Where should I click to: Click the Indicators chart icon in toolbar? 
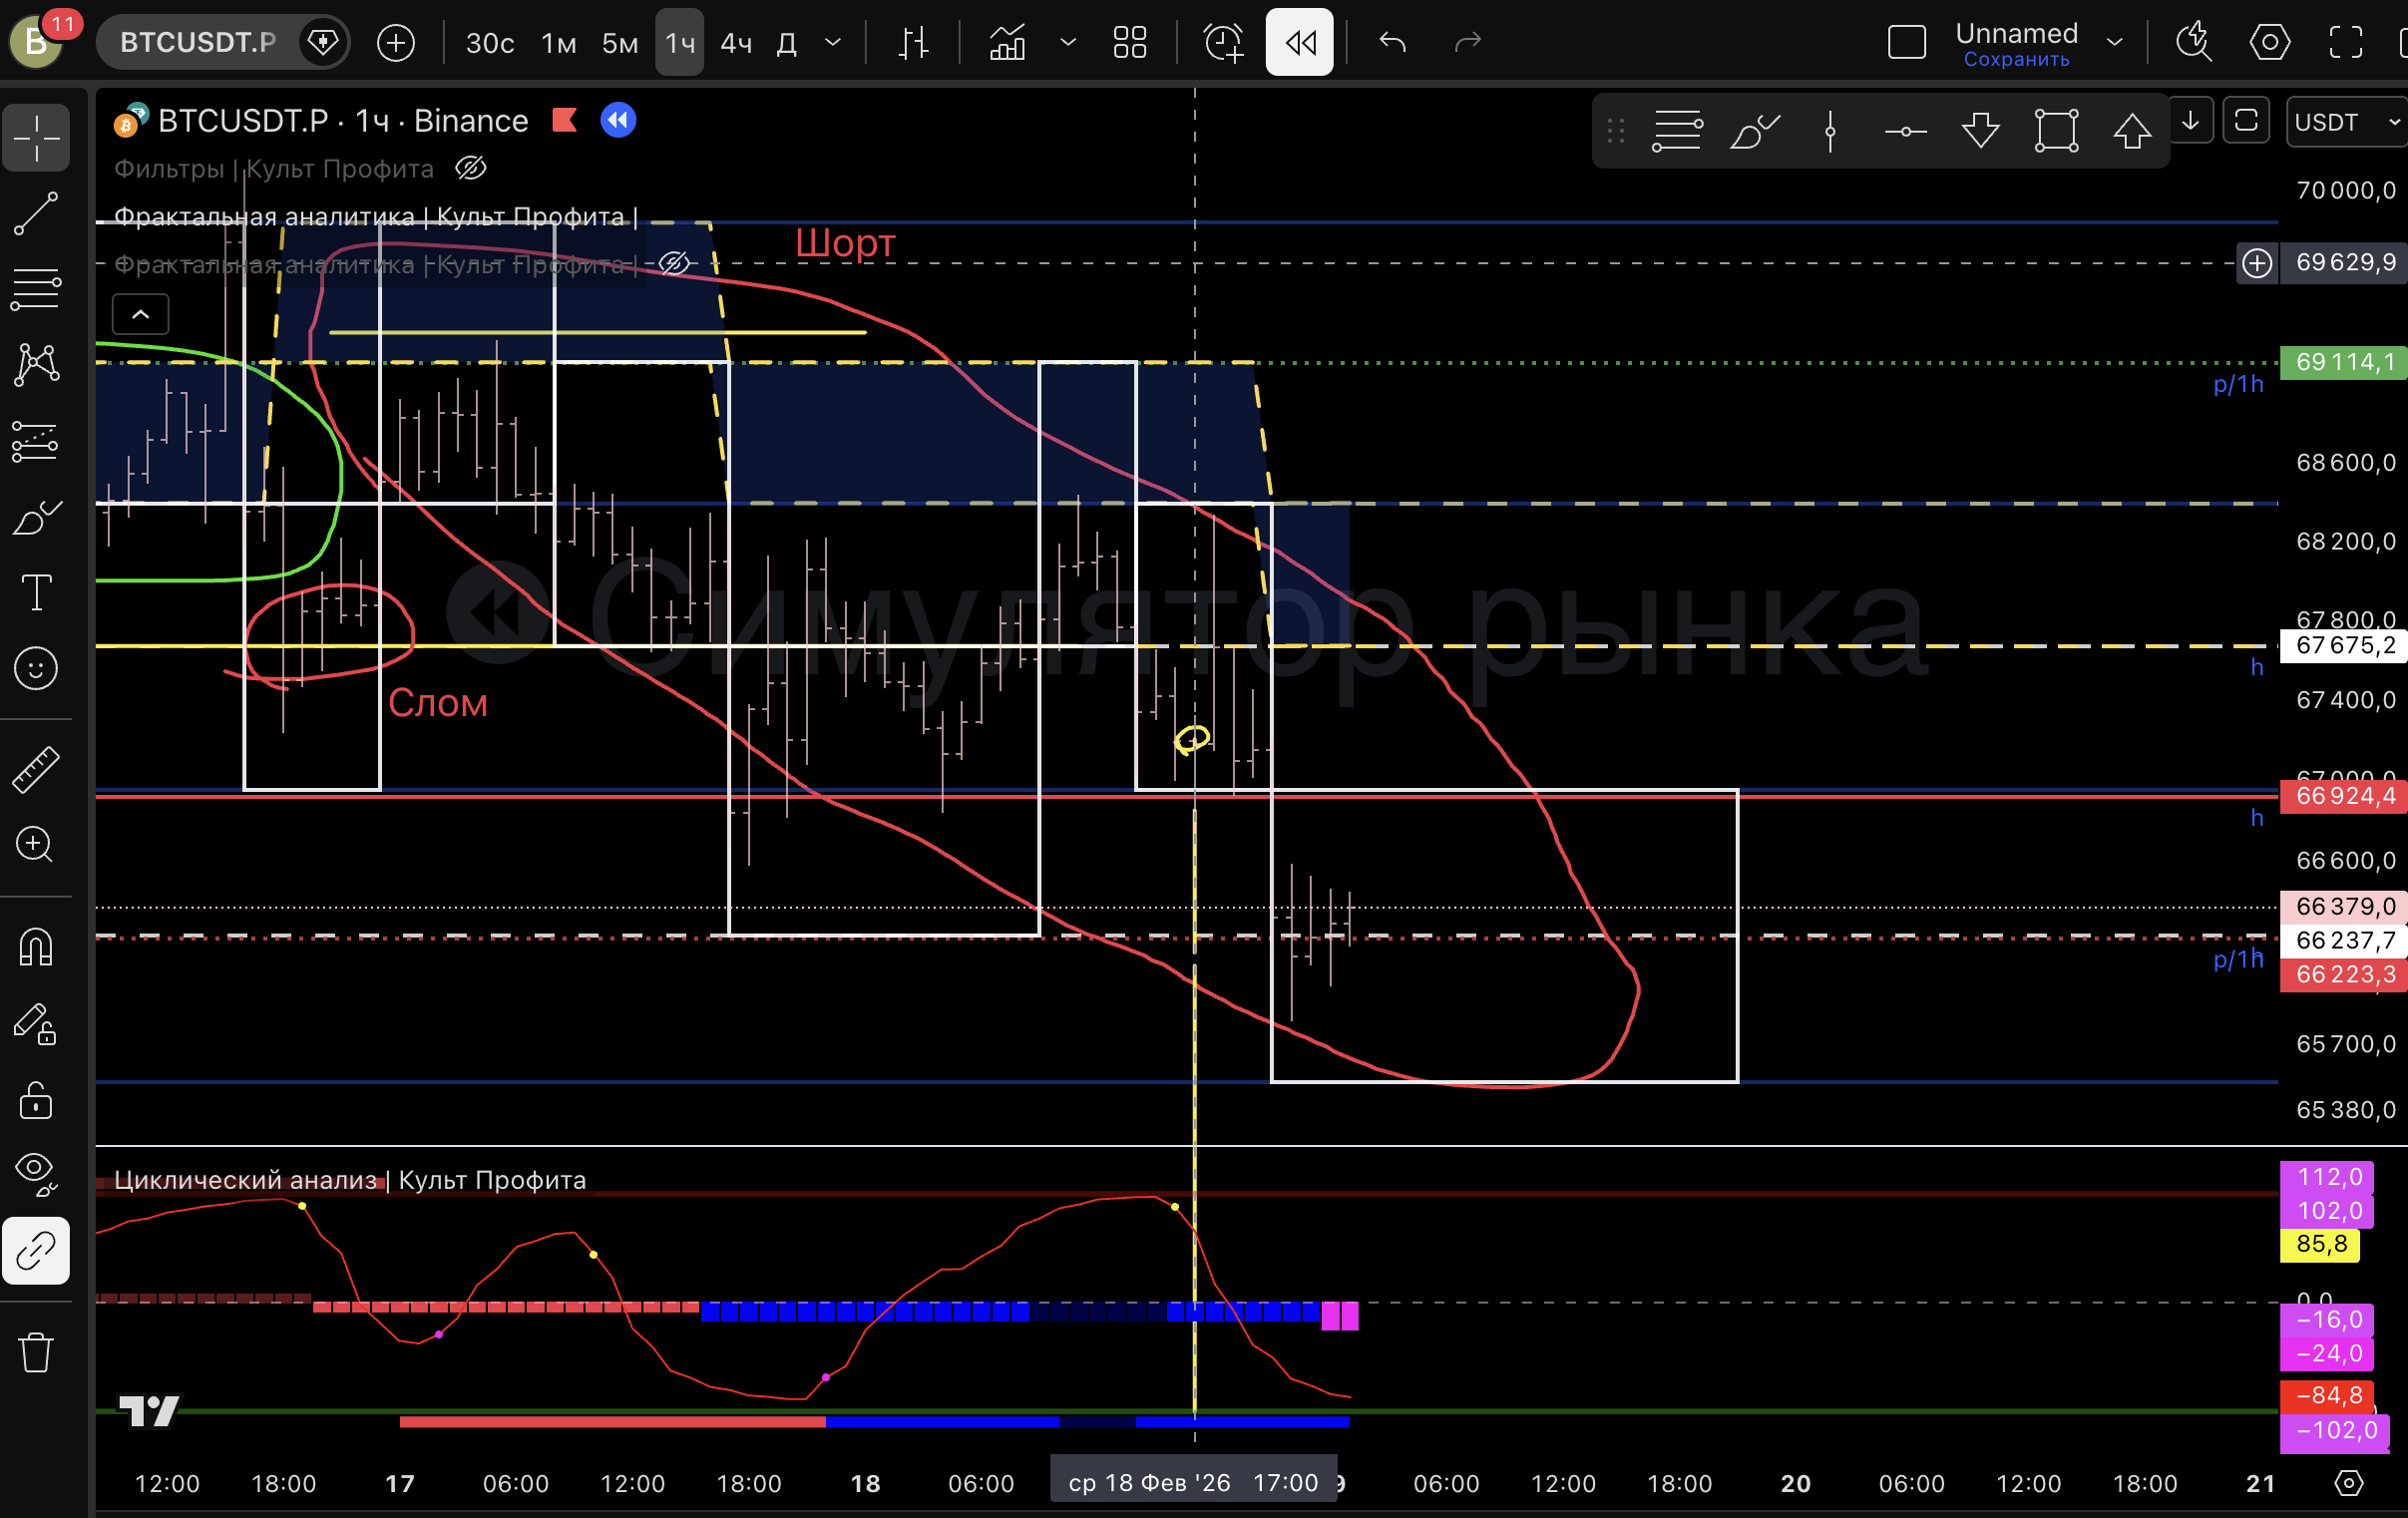(1007, 42)
